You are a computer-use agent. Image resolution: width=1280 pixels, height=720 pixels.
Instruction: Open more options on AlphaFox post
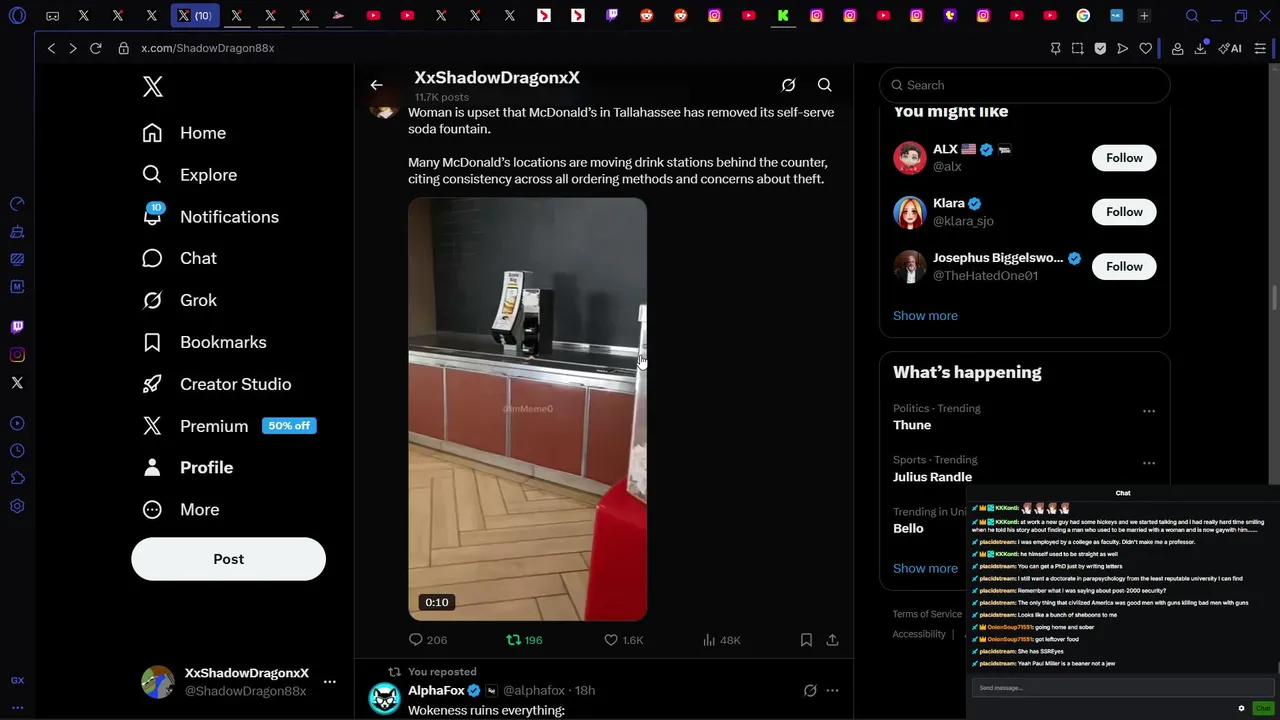(832, 690)
